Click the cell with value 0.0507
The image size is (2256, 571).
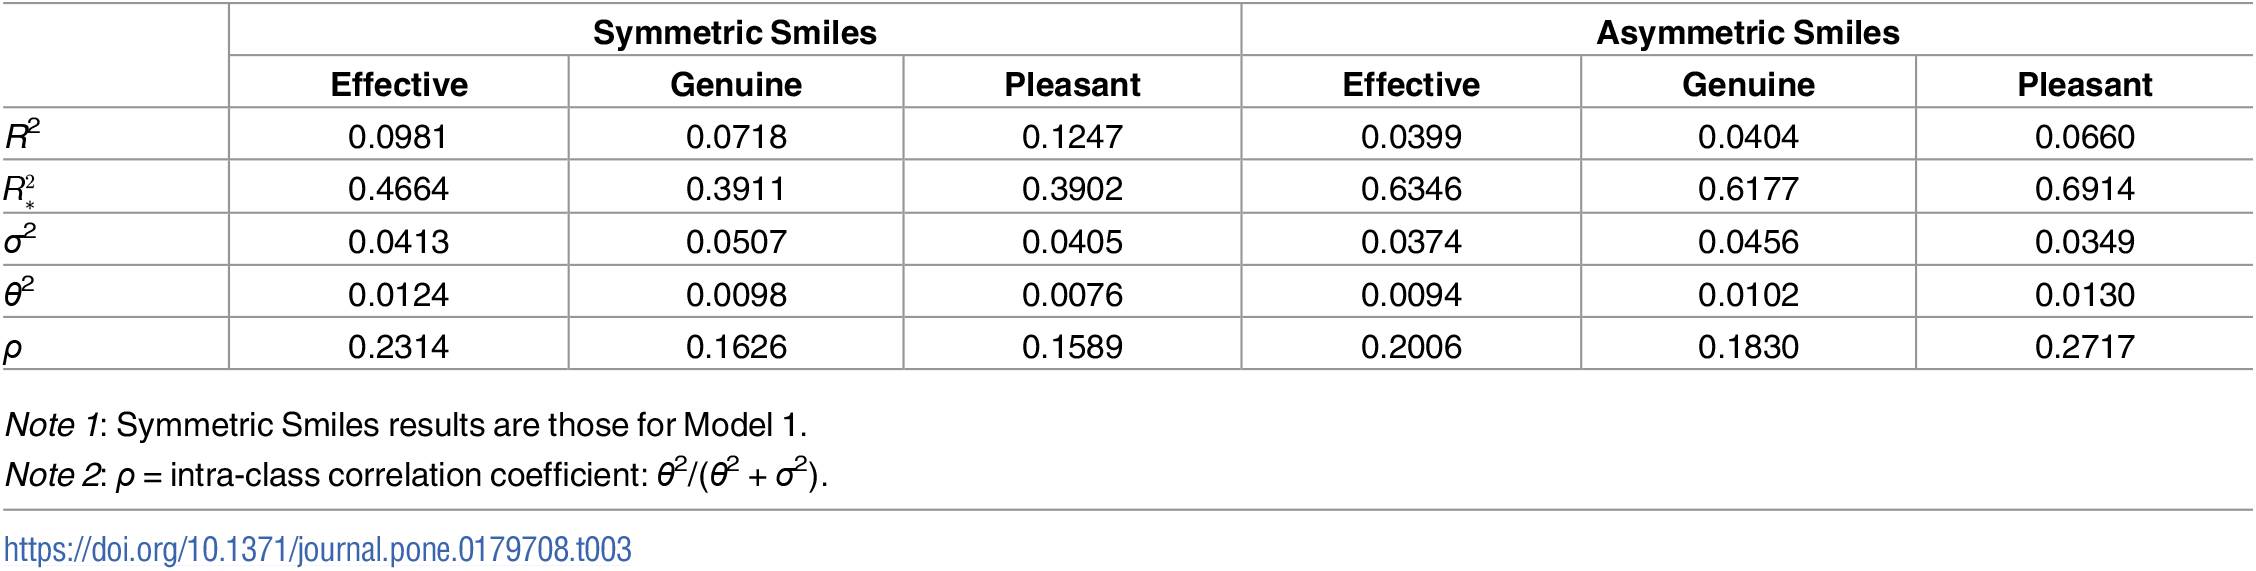735,242
